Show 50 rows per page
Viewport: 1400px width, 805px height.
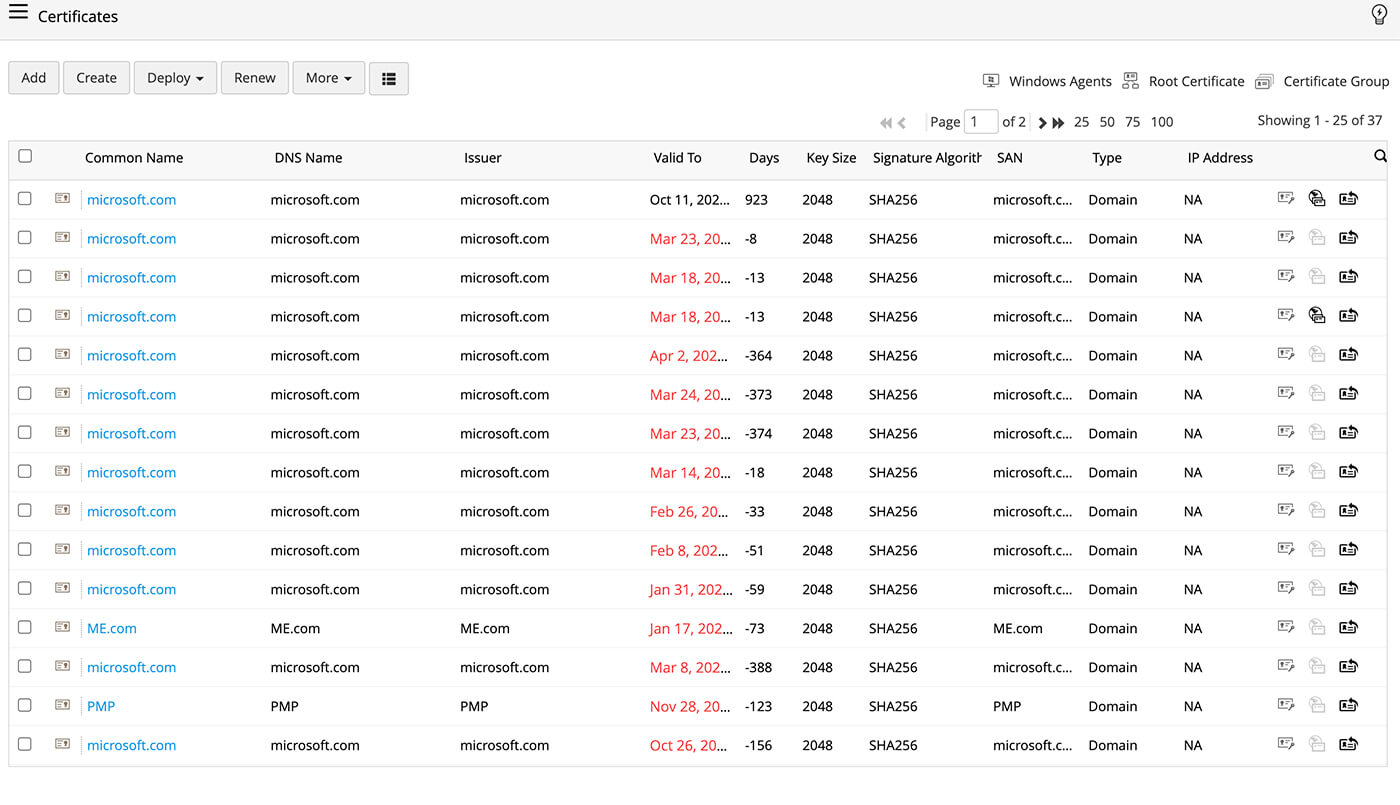click(1107, 122)
